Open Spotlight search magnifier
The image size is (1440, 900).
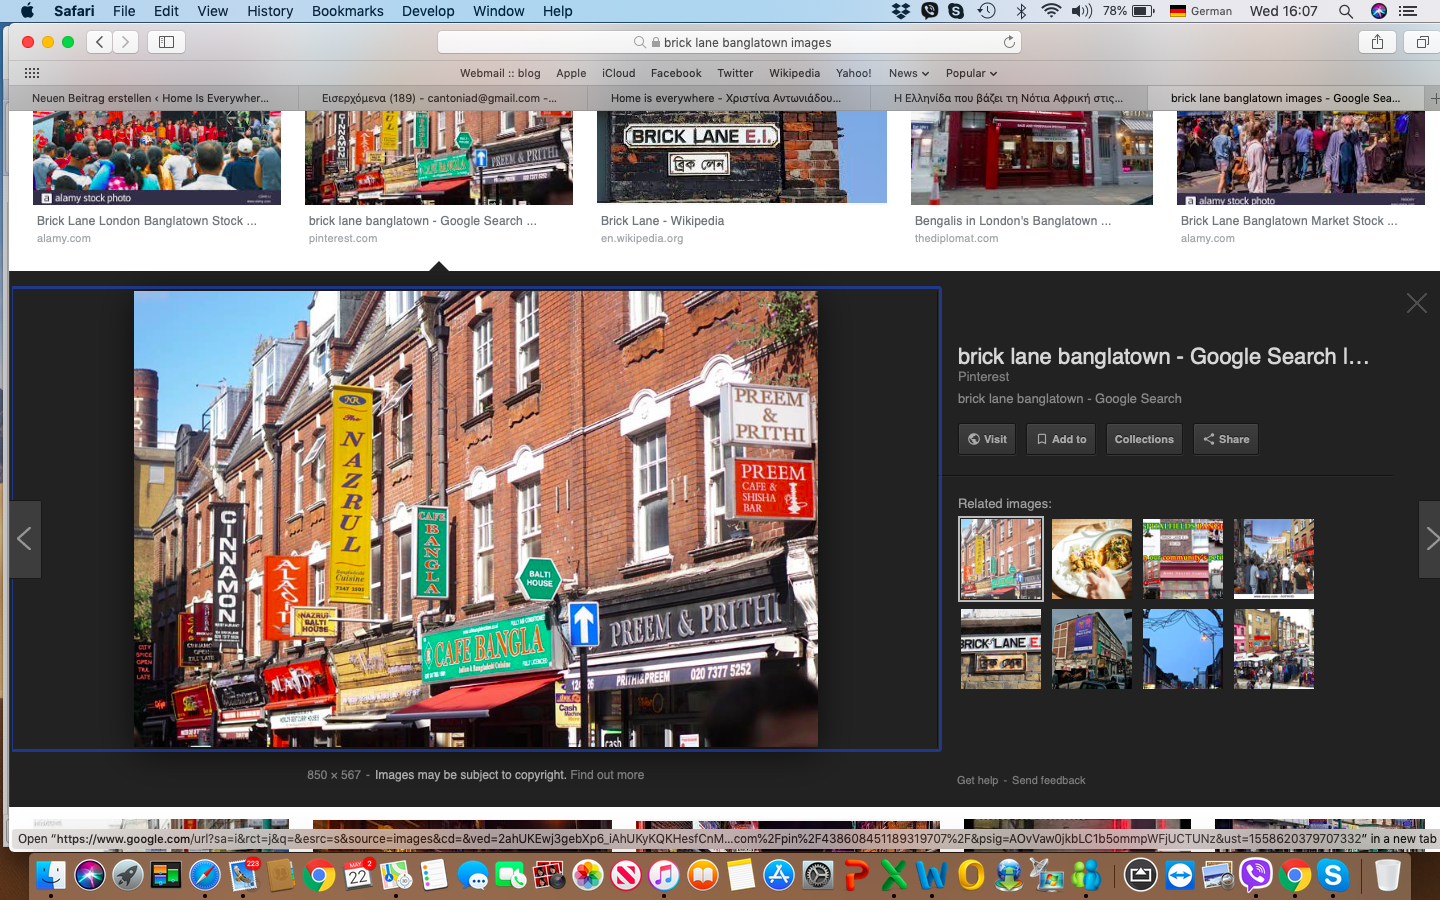(1346, 11)
